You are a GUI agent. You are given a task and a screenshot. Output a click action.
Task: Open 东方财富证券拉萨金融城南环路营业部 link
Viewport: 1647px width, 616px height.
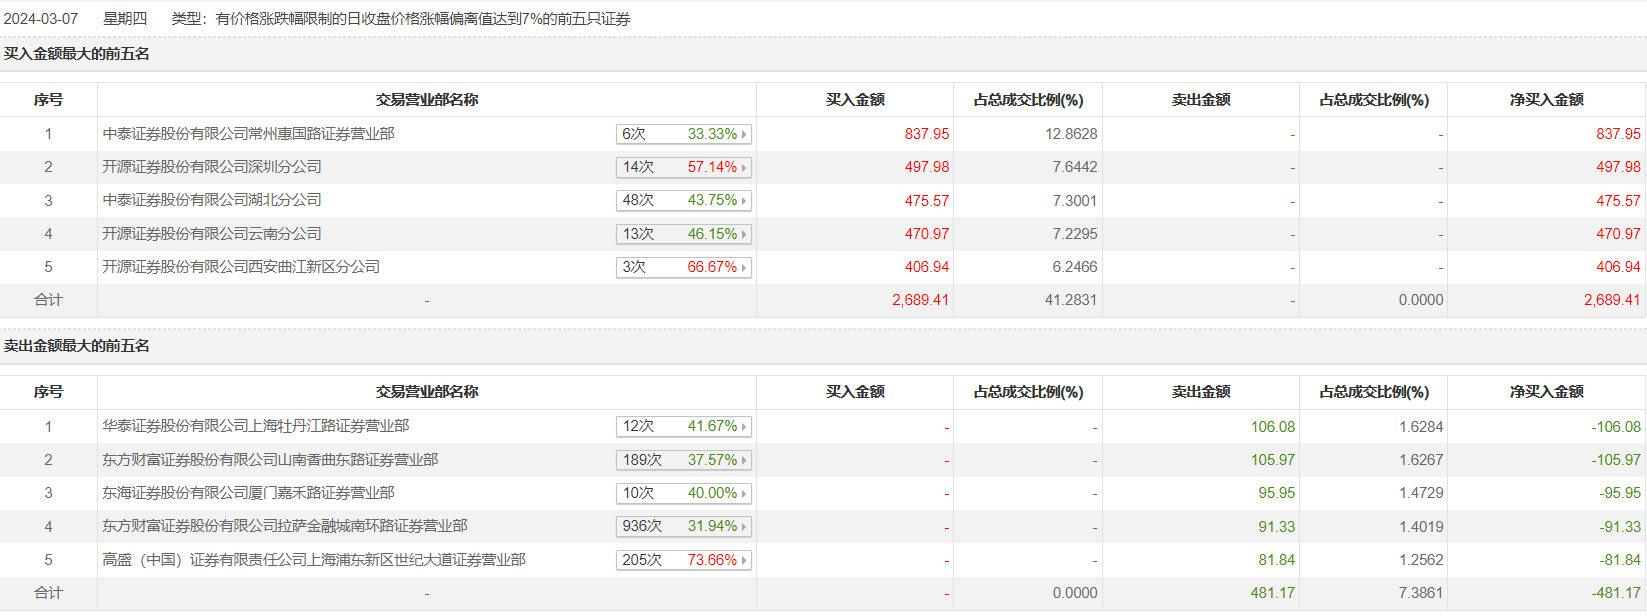click(x=284, y=526)
